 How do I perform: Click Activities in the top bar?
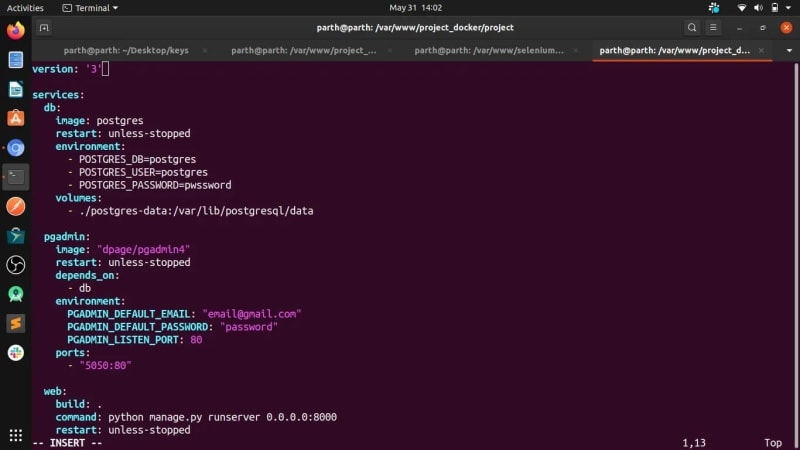(x=25, y=8)
